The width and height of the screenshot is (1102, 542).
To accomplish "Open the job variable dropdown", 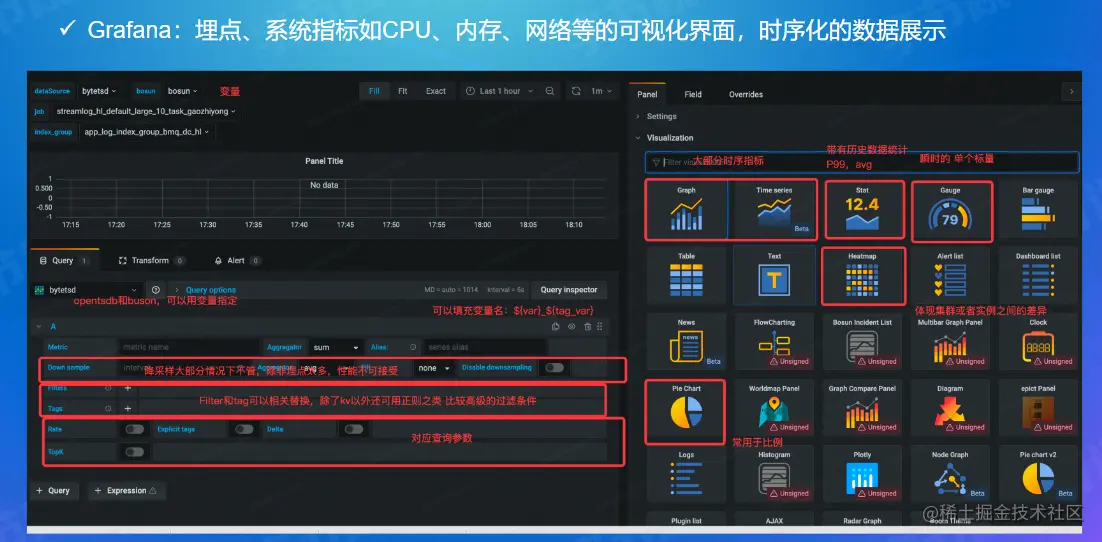I will click(145, 111).
